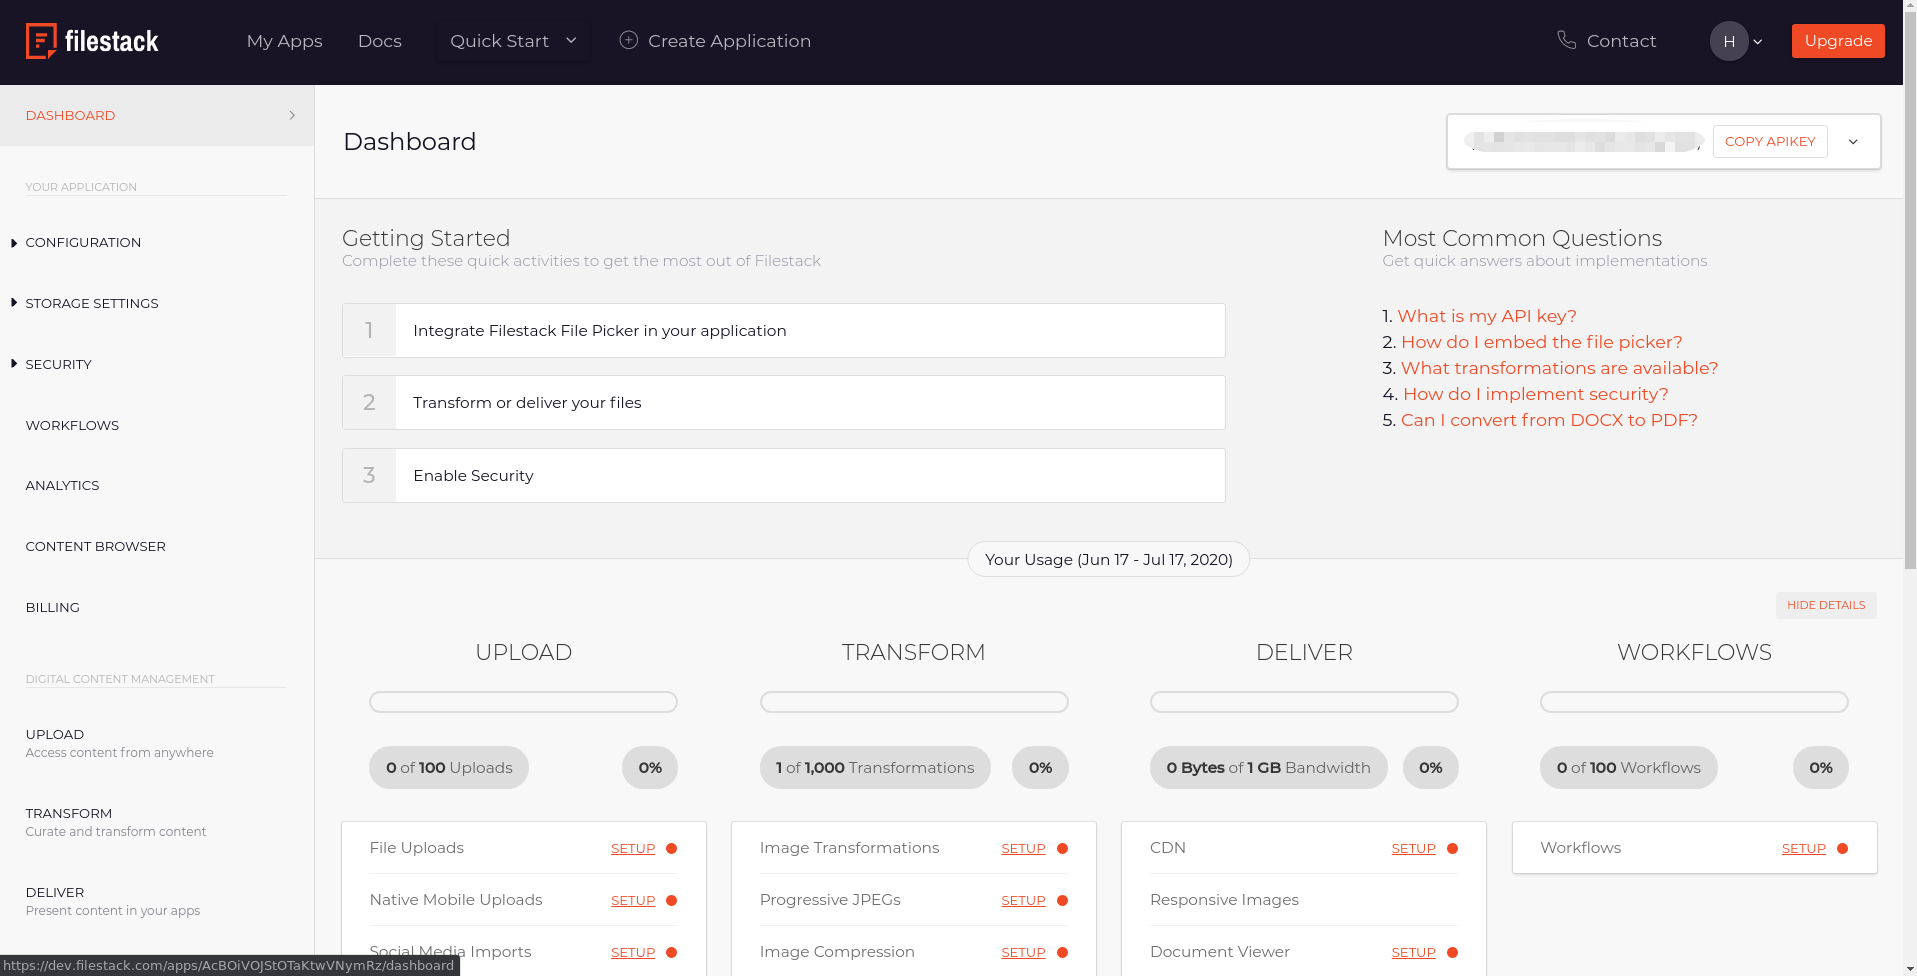1917x976 pixels.
Task: Go to My Apps
Action: (x=284, y=41)
